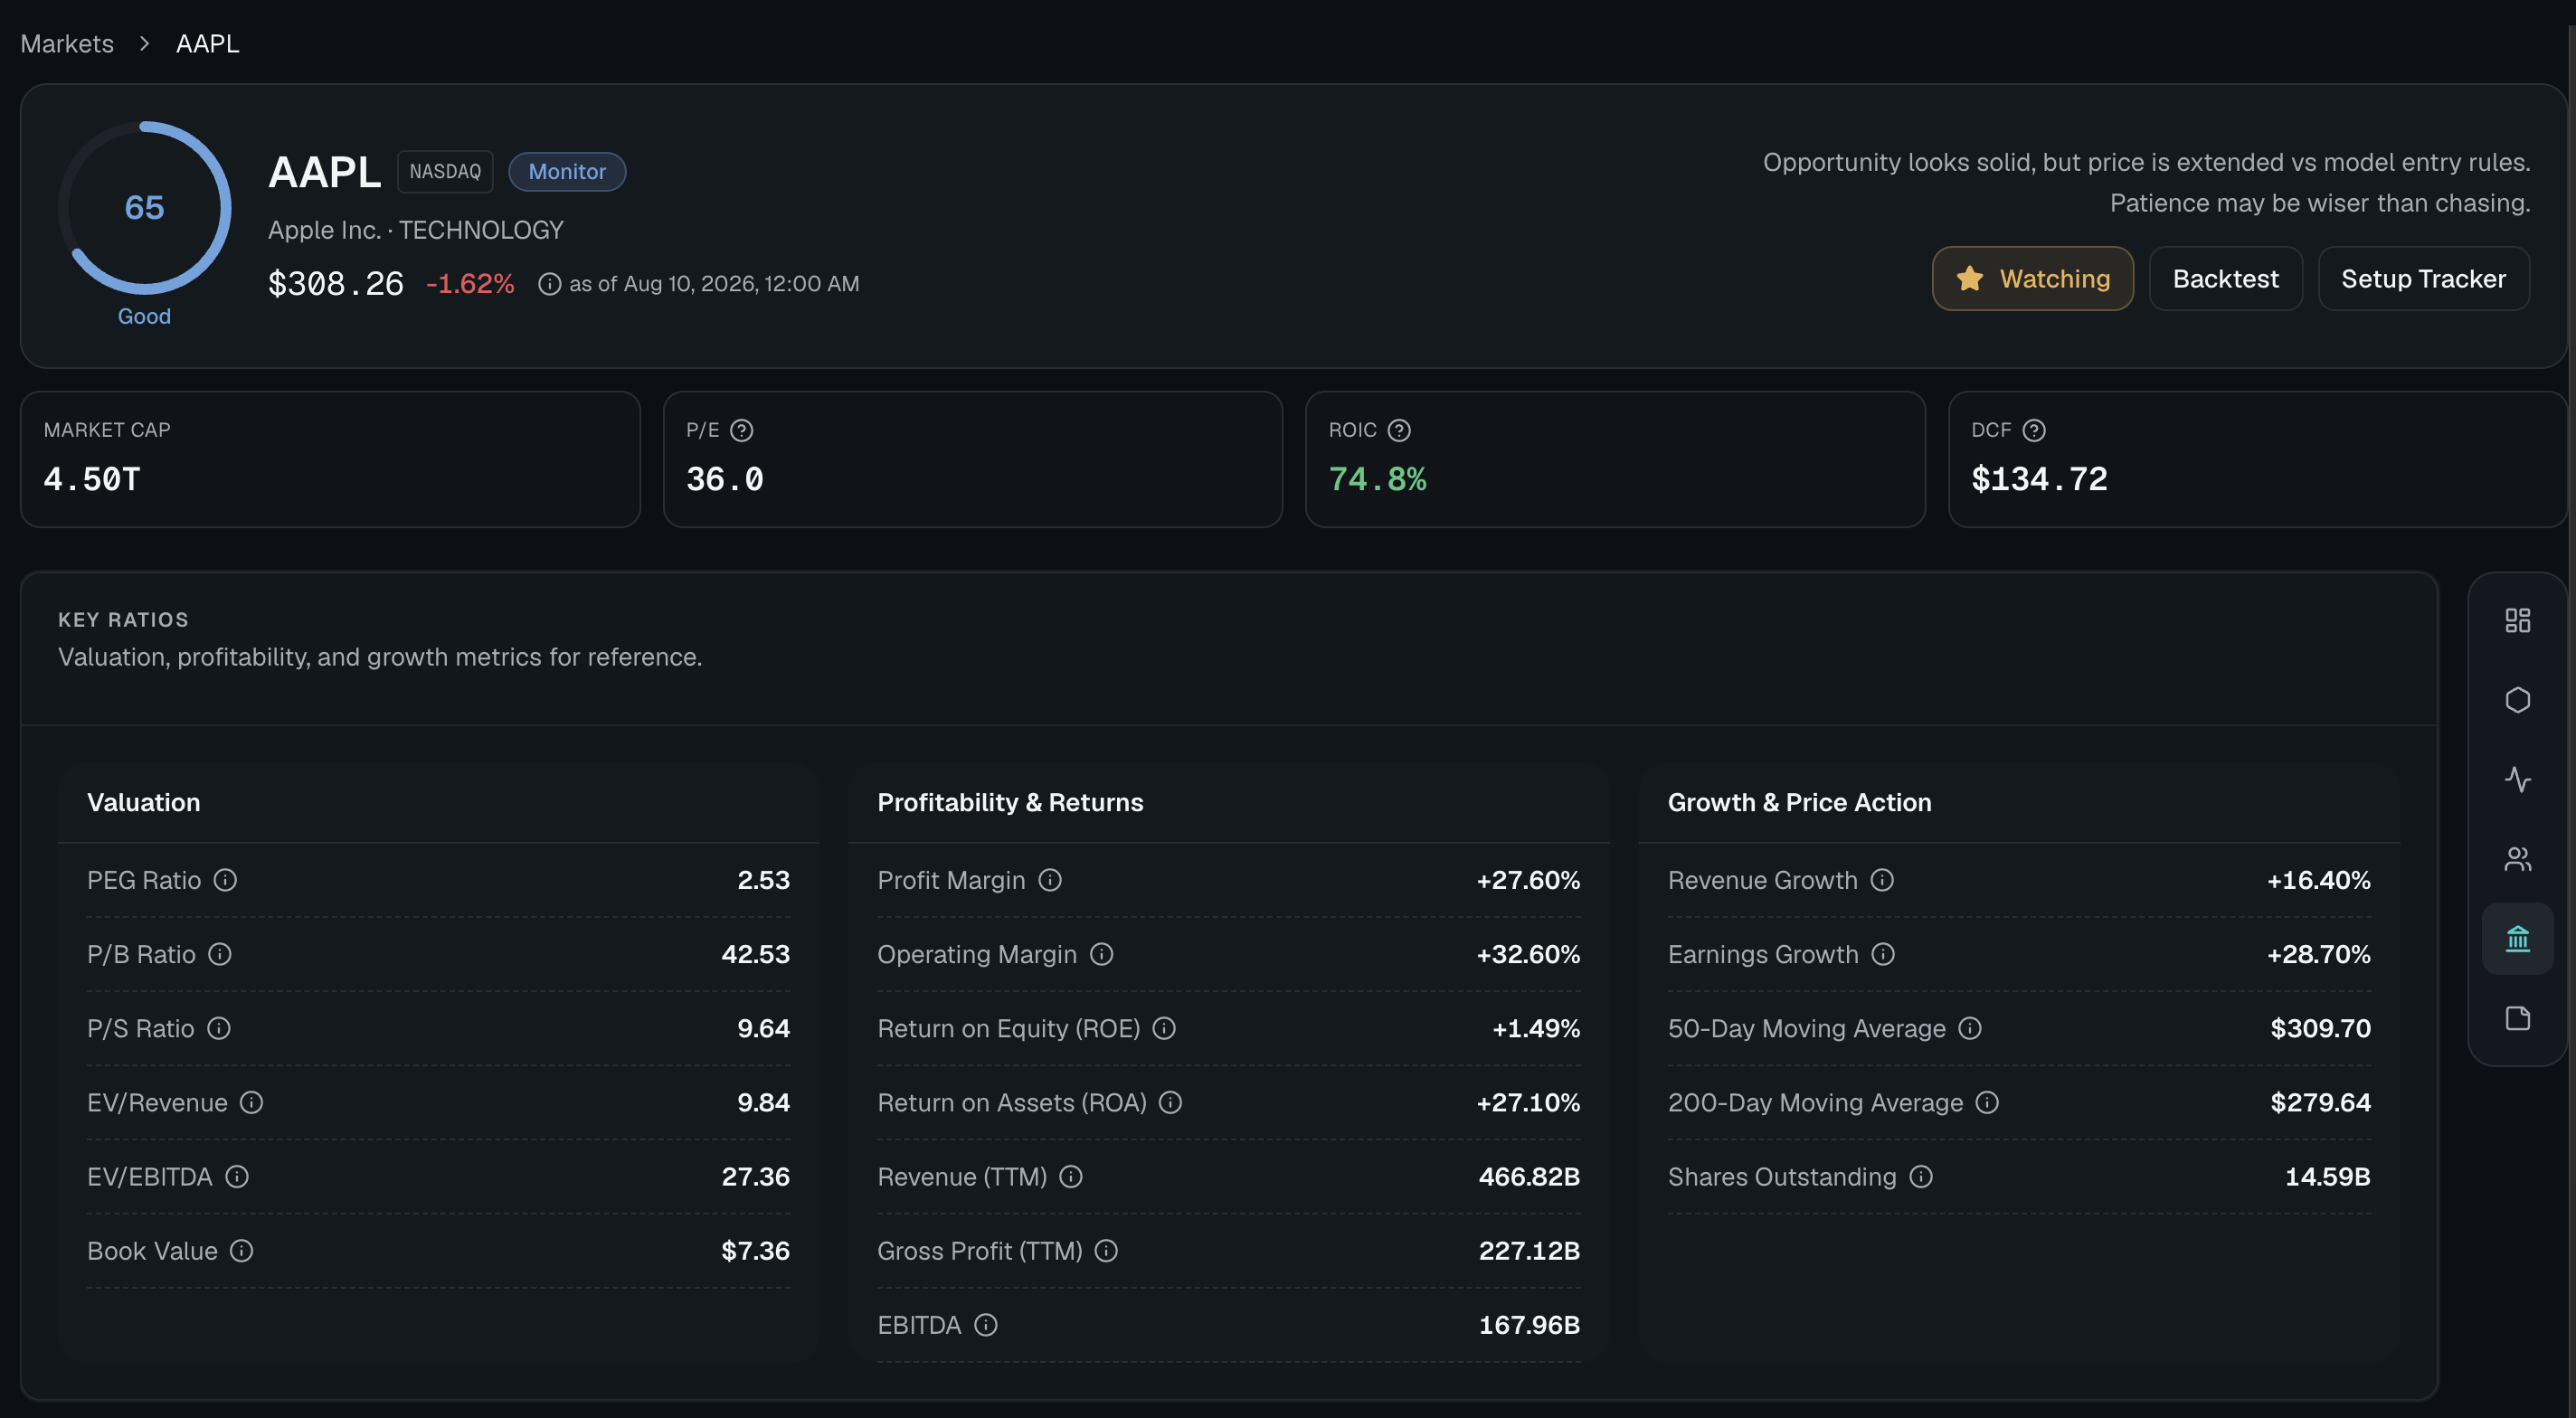Screen dimensions: 2576x1418
Task: Click the Monitor status badge
Action: tap(567, 172)
